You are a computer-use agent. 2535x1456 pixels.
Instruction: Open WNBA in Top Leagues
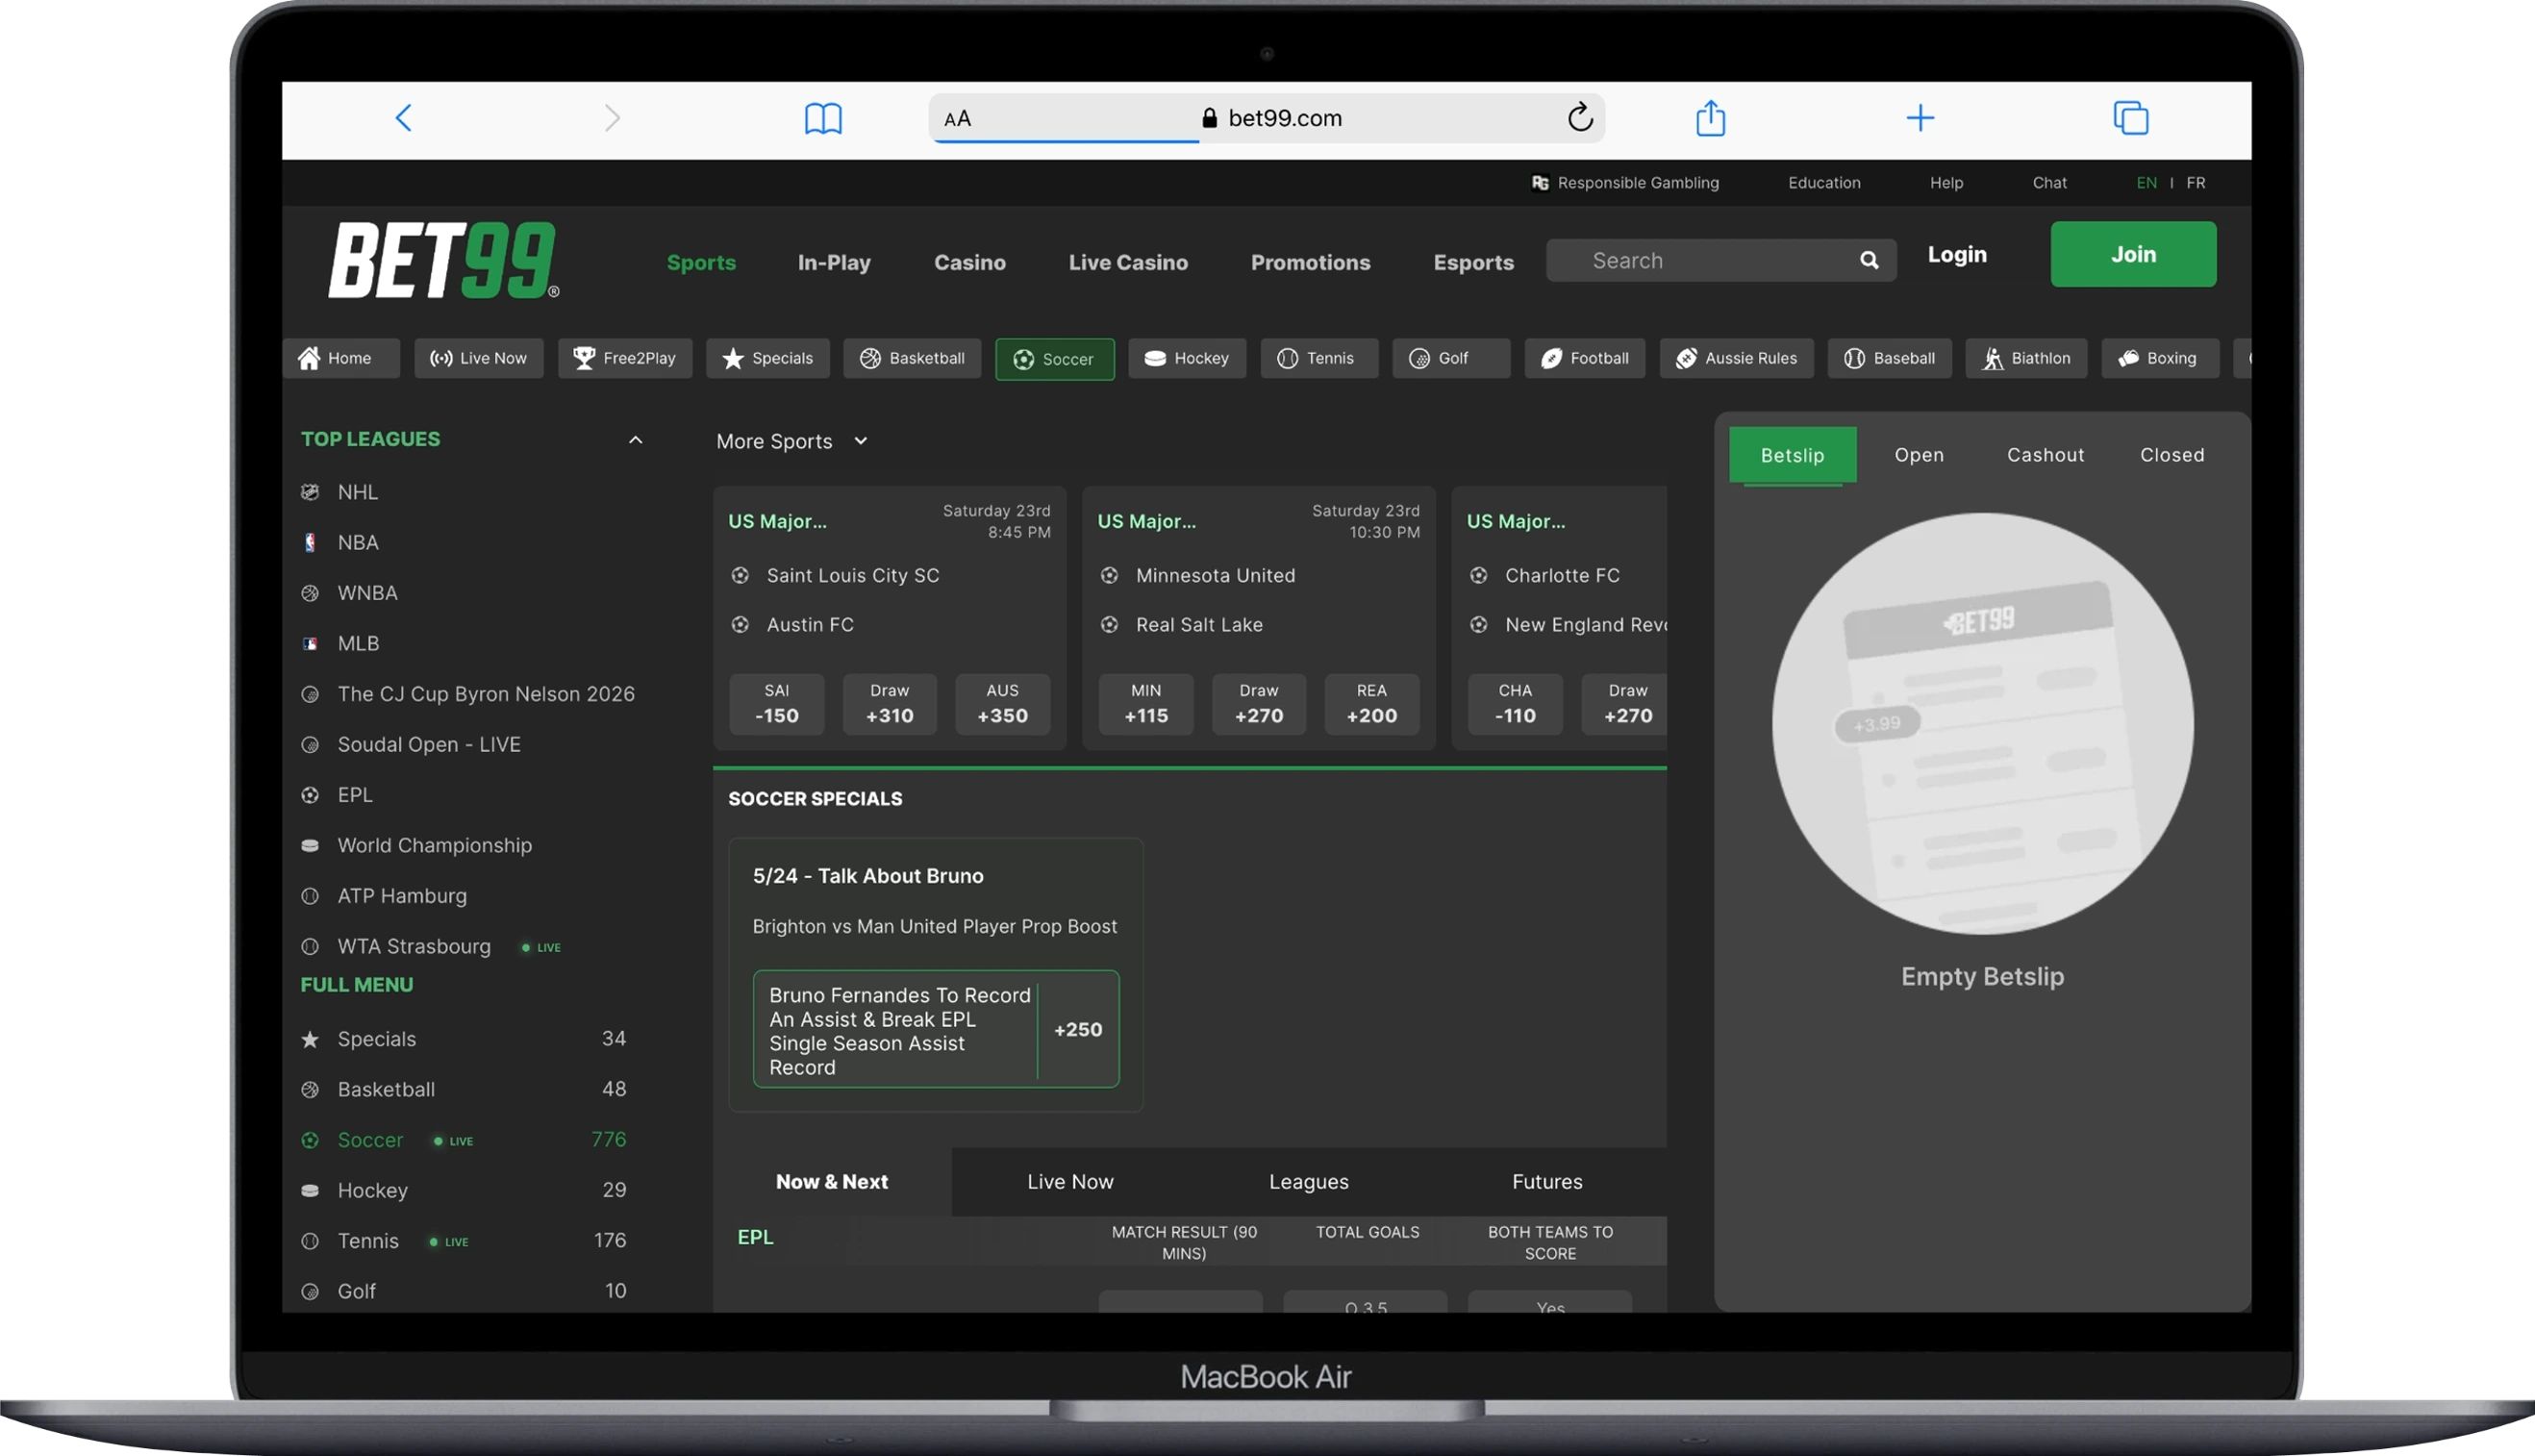pyautogui.click(x=367, y=593)
